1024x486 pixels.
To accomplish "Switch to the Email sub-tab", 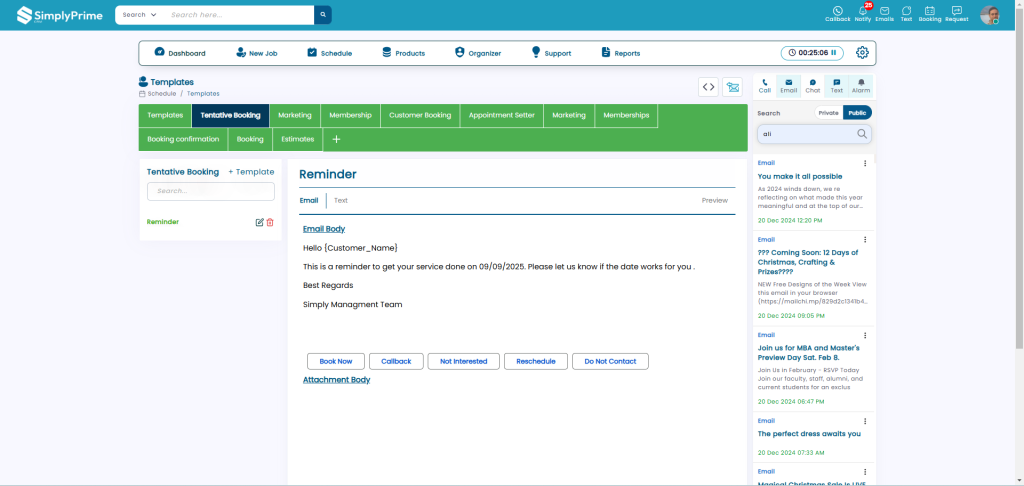I will [309, 201].
